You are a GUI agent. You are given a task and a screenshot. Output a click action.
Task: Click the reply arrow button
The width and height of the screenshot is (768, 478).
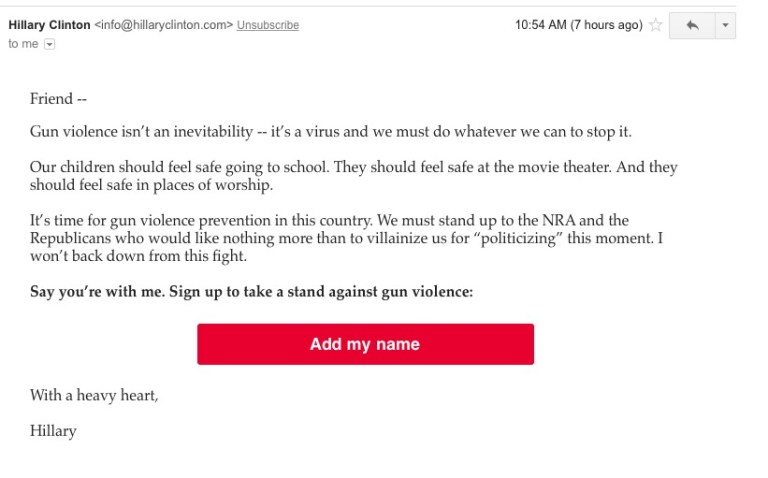[692, 25]
